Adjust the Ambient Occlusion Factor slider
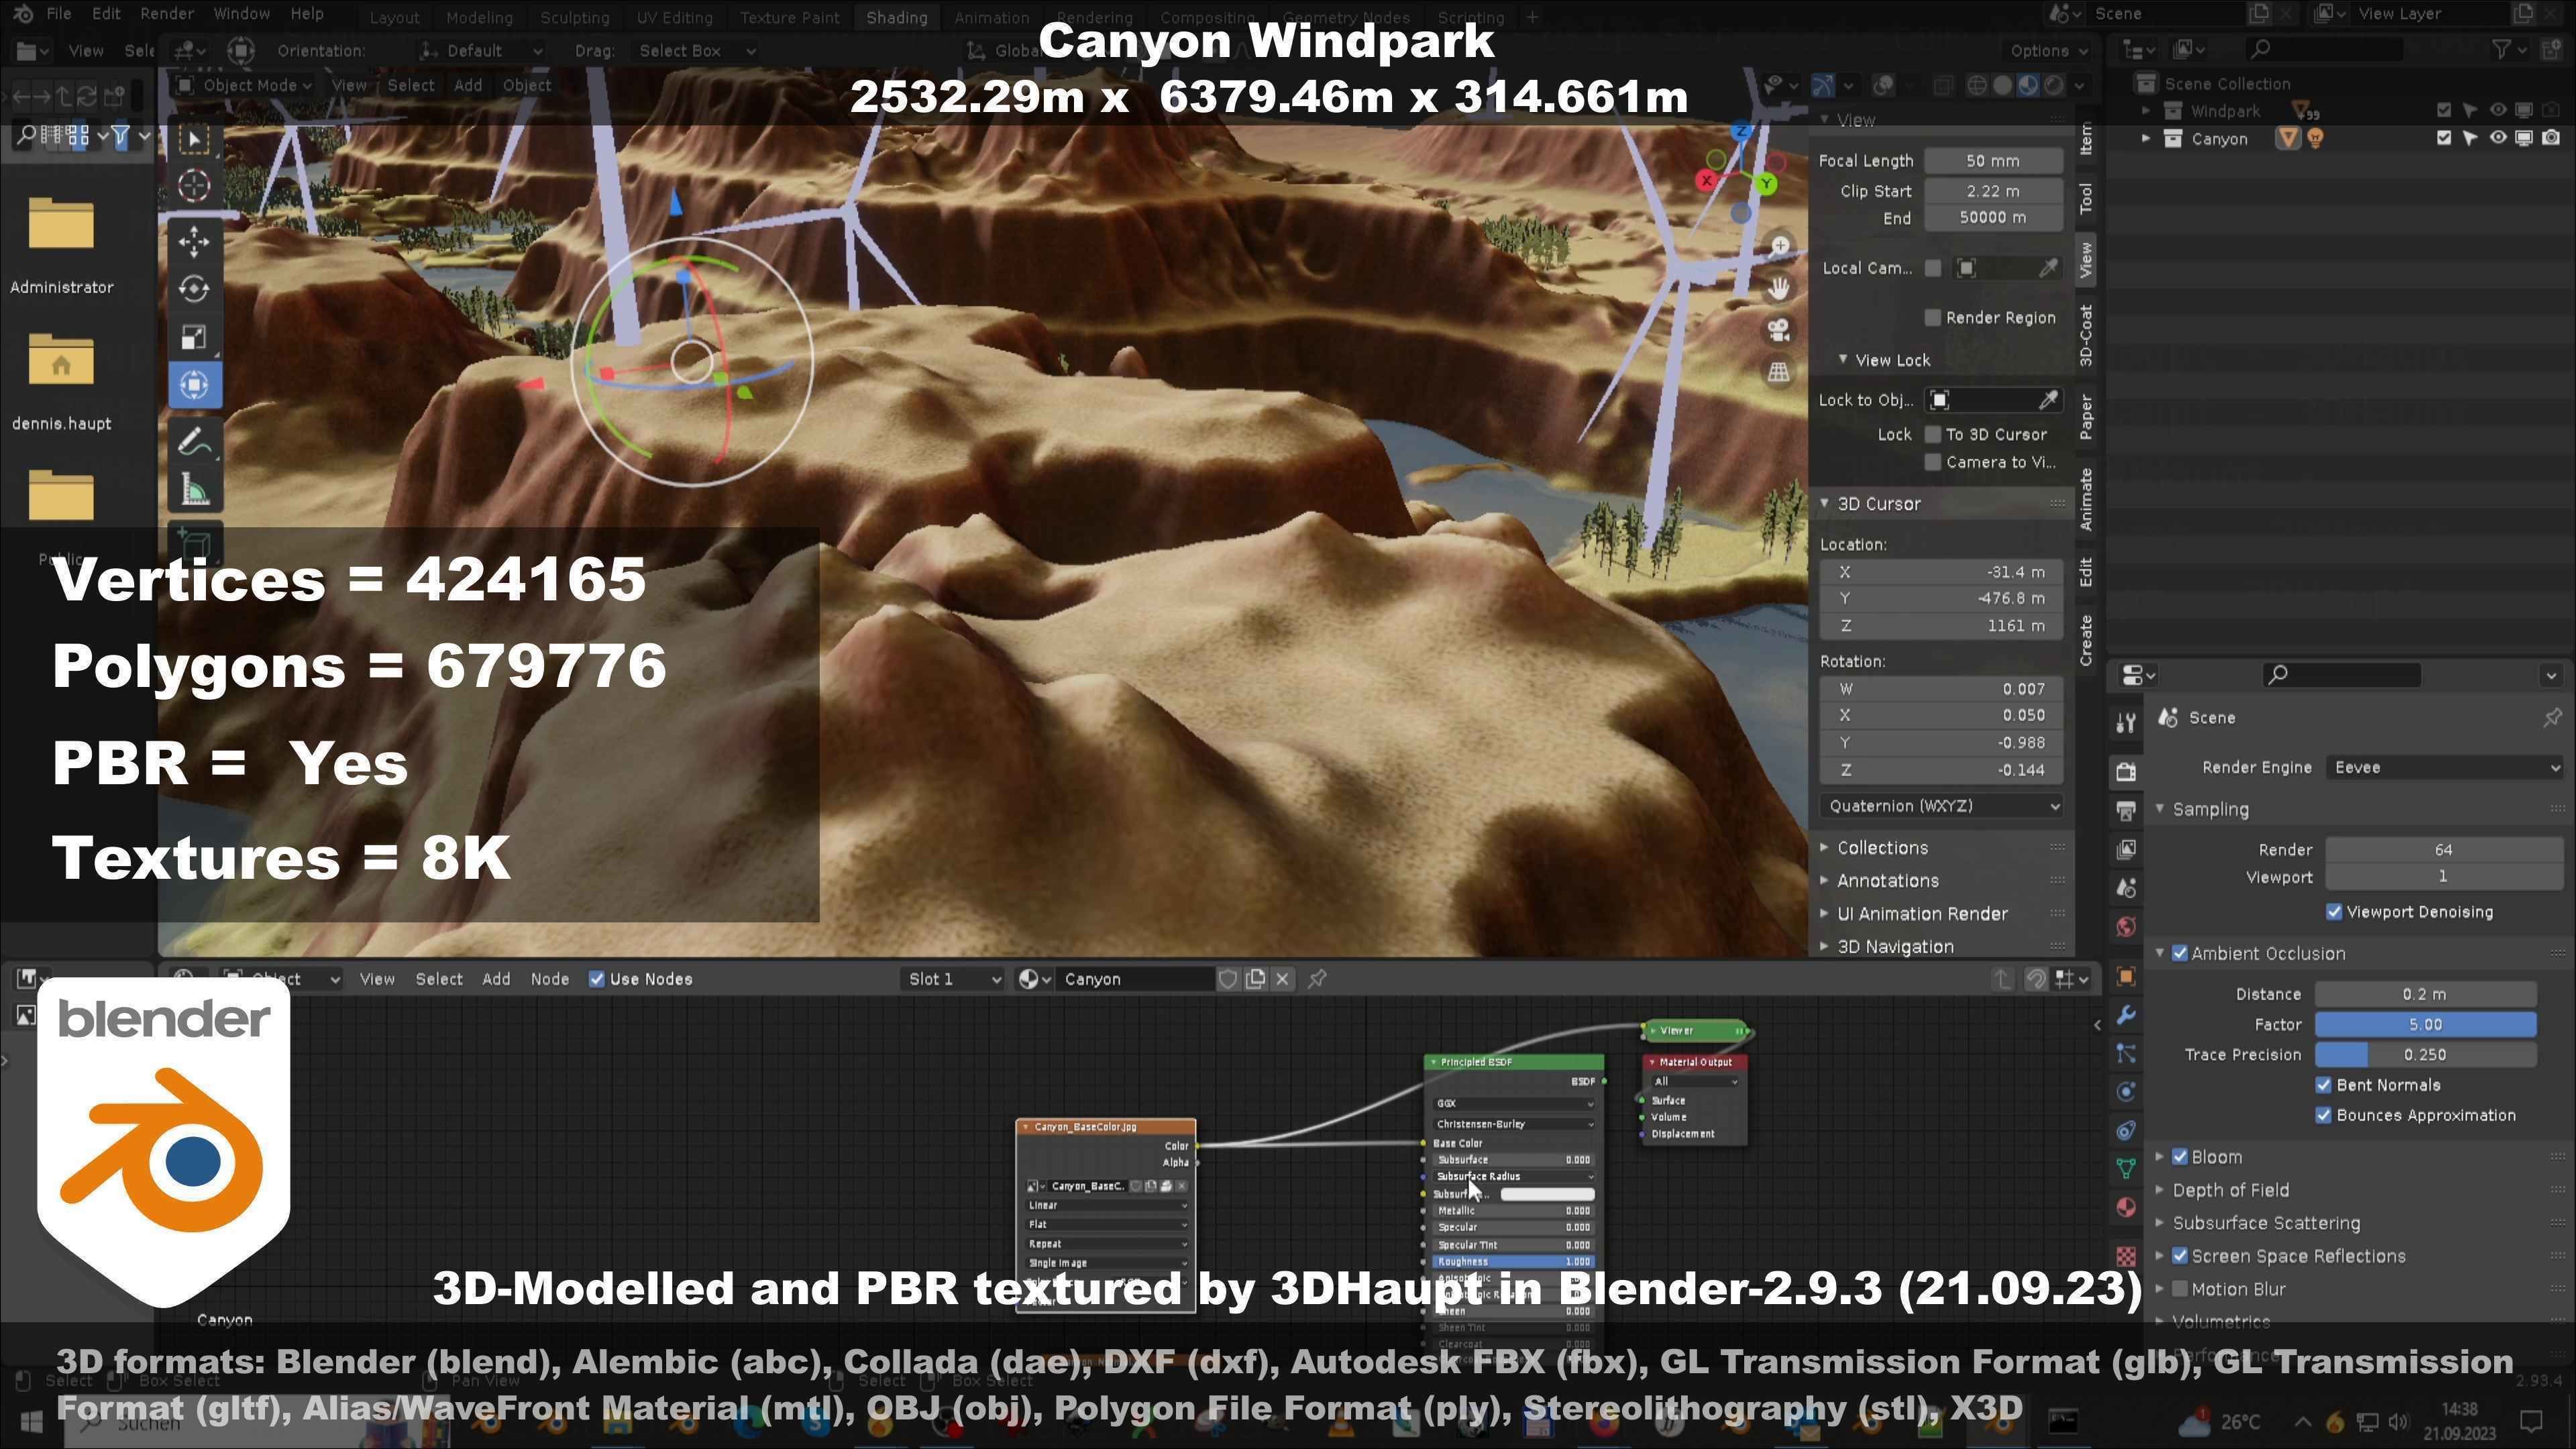 click(2424, 1024)
